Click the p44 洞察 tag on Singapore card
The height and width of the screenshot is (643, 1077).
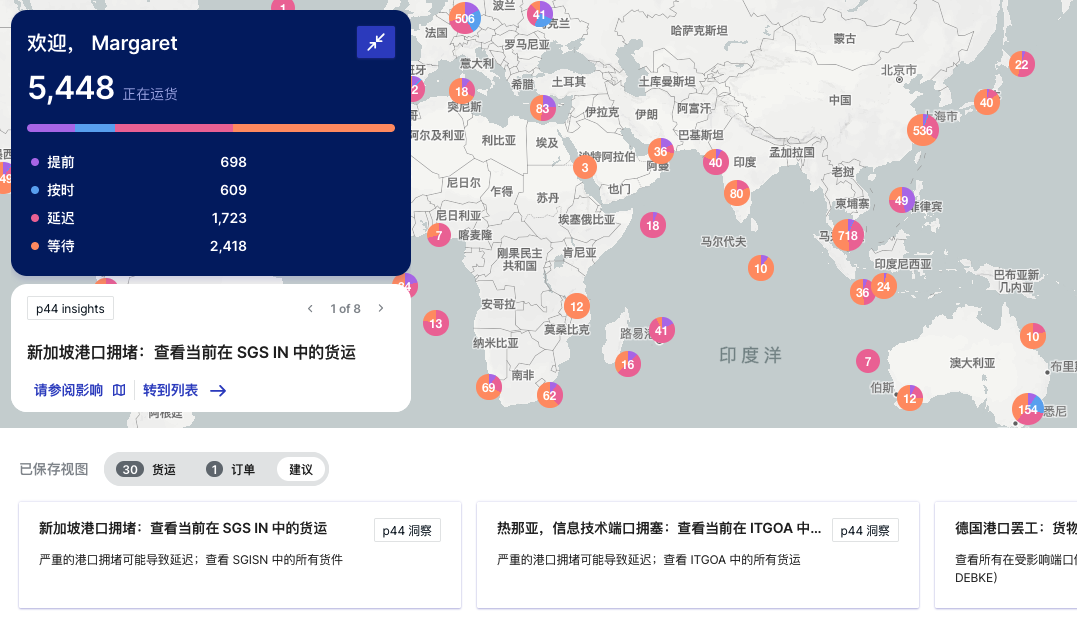click(407, 530)
